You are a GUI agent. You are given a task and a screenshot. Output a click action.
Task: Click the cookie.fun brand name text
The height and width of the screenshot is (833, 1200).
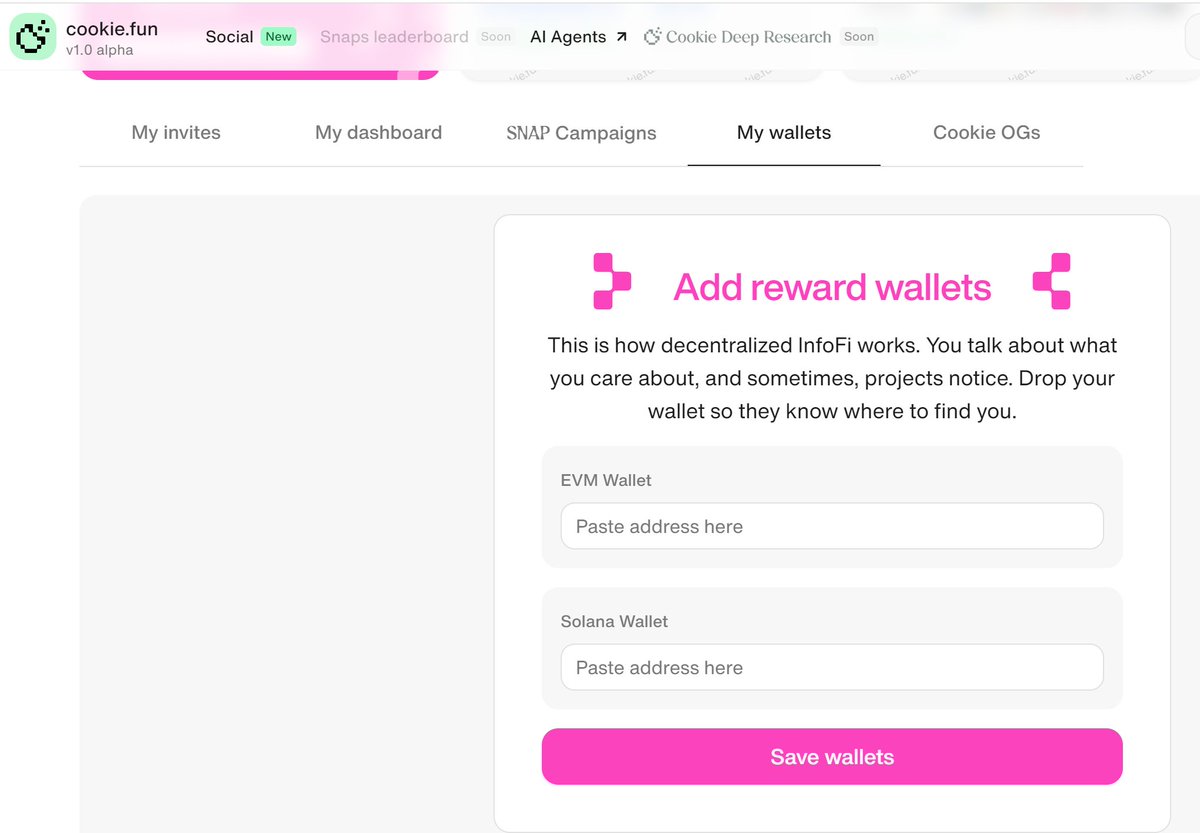[112, 29]
